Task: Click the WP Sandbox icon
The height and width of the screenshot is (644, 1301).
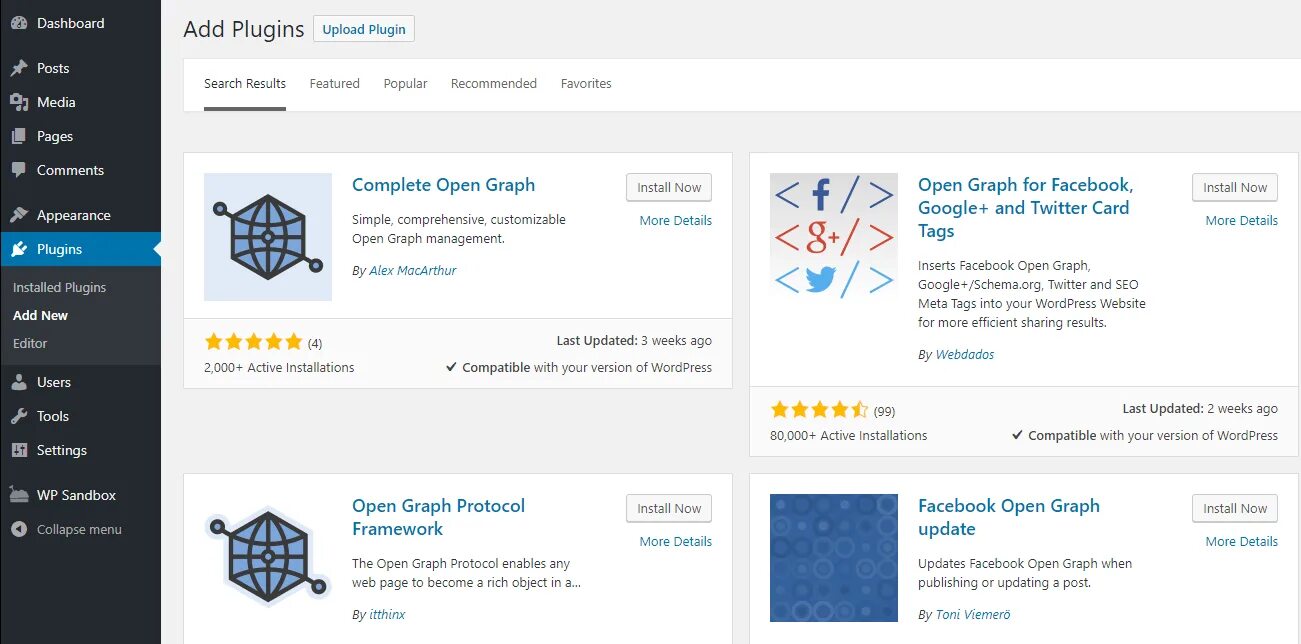Action: point(19,495)
